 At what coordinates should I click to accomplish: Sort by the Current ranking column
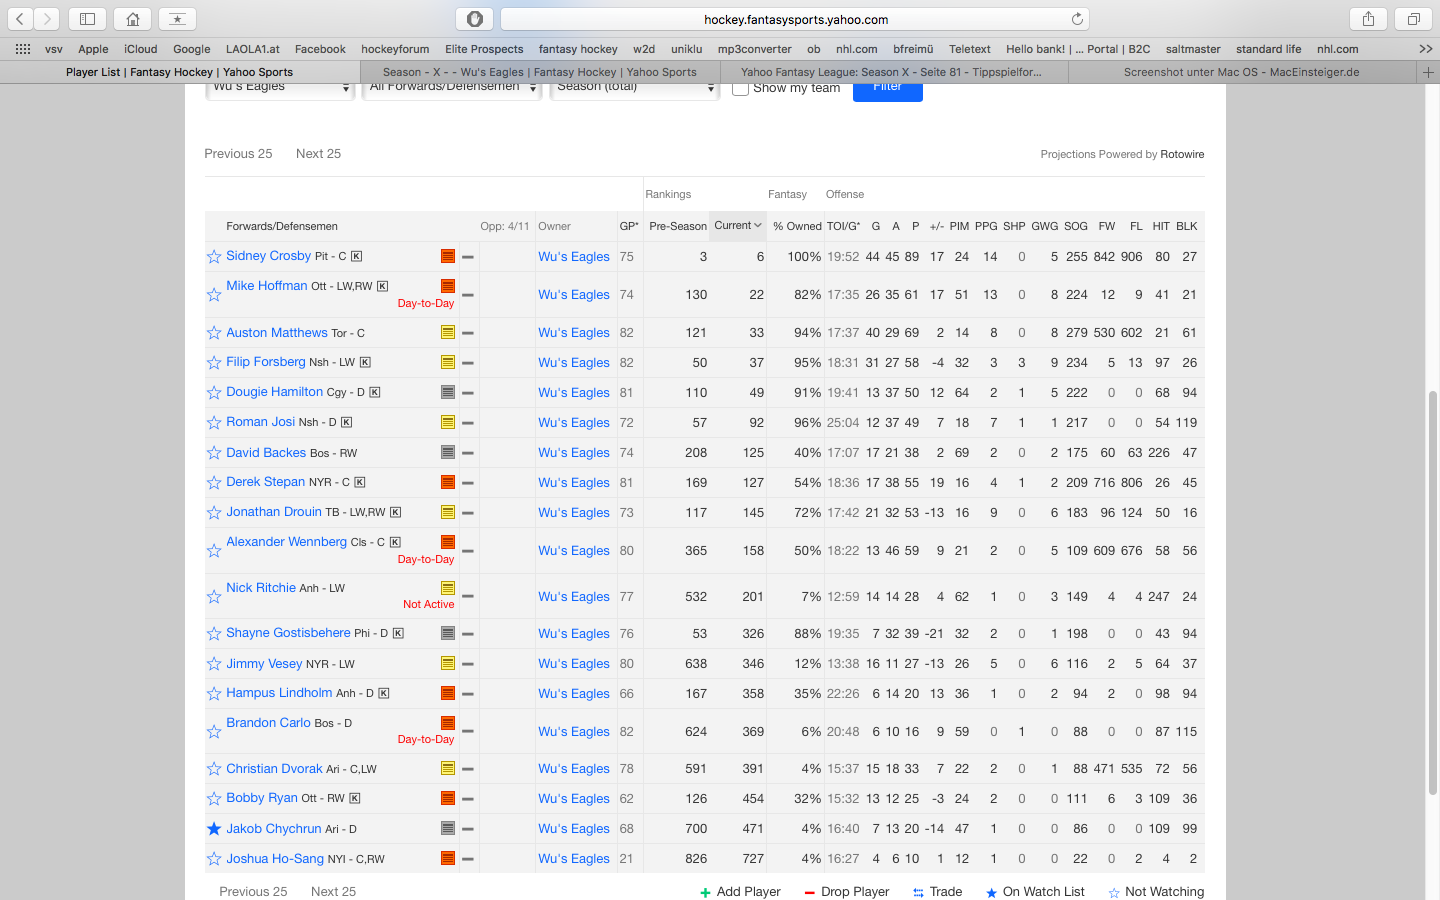click(737, 226)
